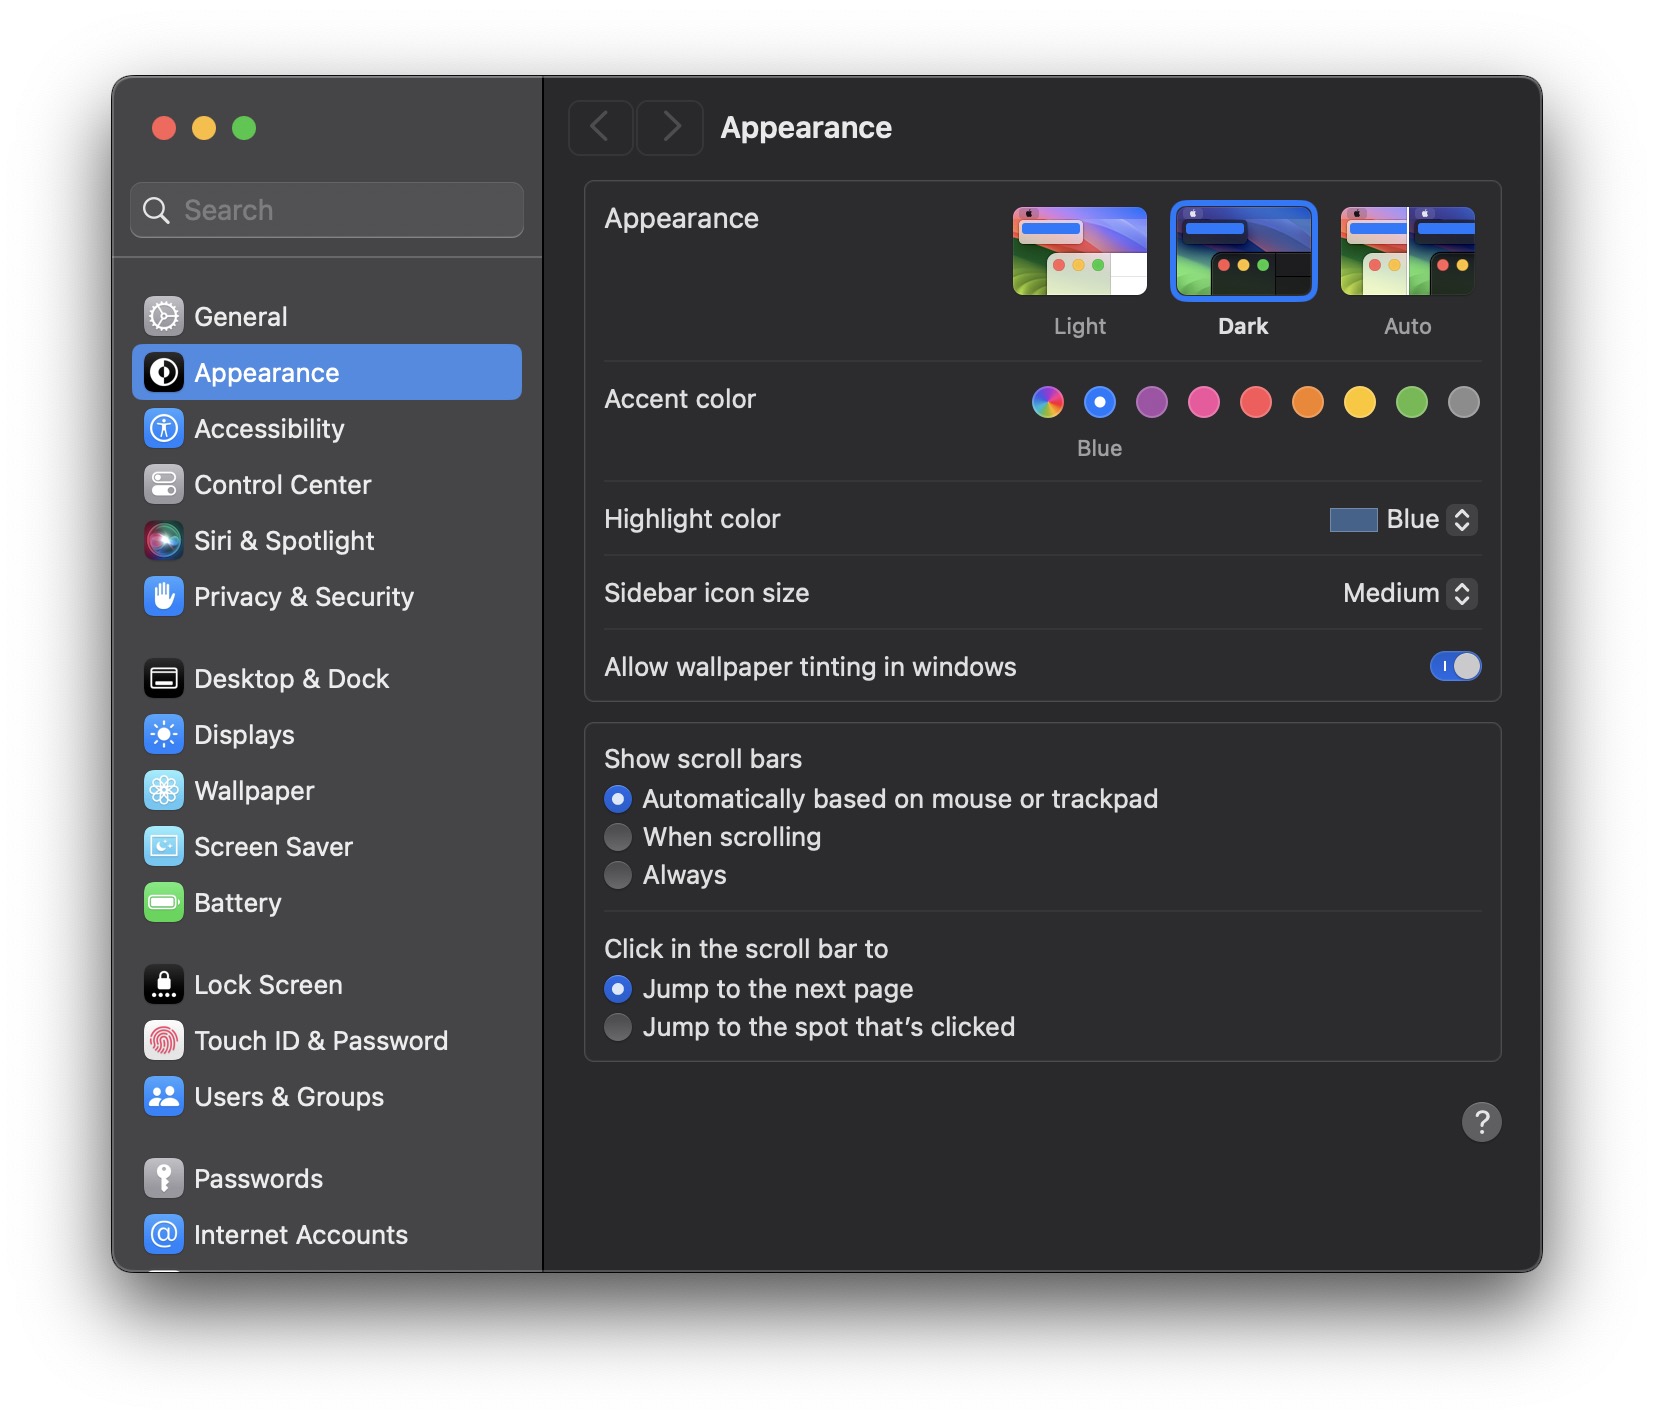Pick the orange accent color
Screen dimensions: 1654x1420
click(1307, 402)
